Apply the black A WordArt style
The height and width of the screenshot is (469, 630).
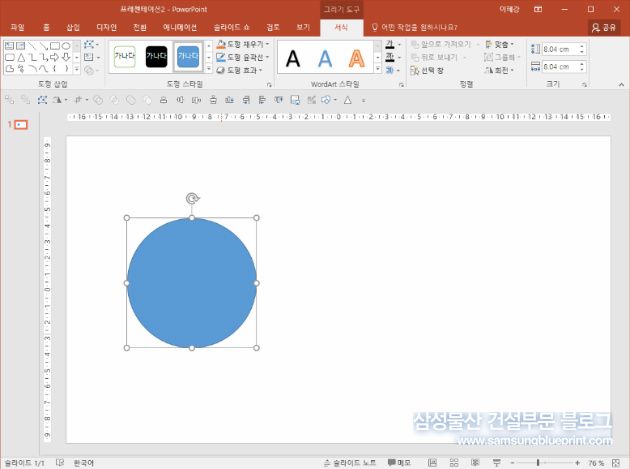(x=293, y=59)
